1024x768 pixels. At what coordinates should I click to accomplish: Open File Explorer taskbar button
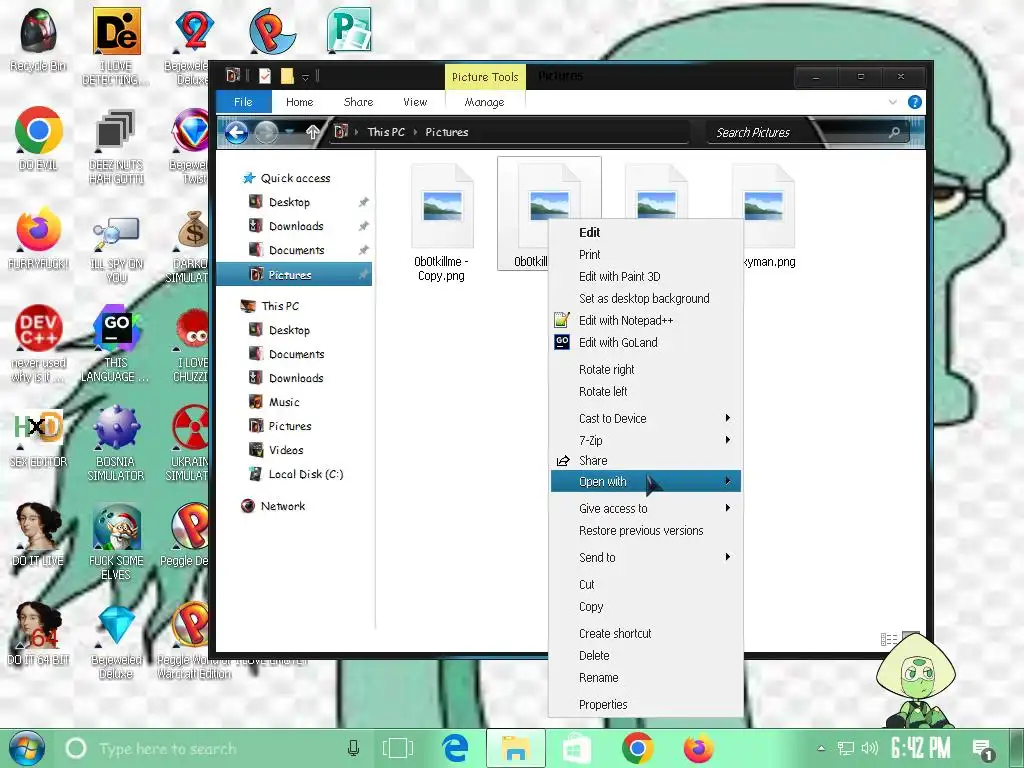[515, 748]
